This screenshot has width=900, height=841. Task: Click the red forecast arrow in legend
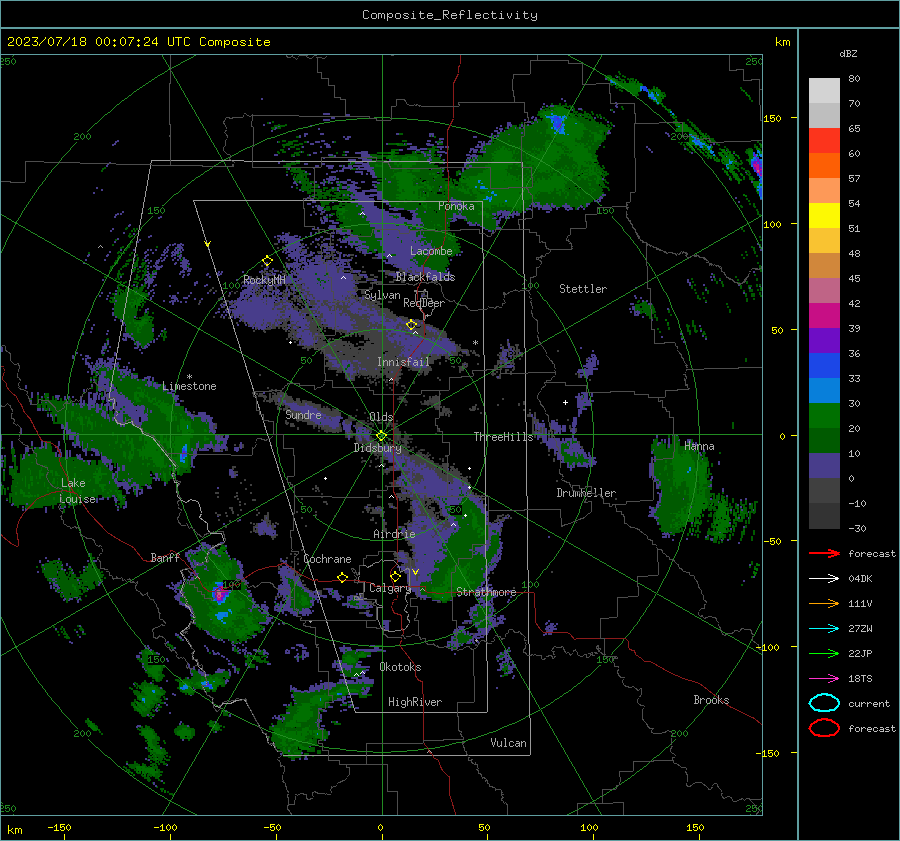[x=824, y=553]
